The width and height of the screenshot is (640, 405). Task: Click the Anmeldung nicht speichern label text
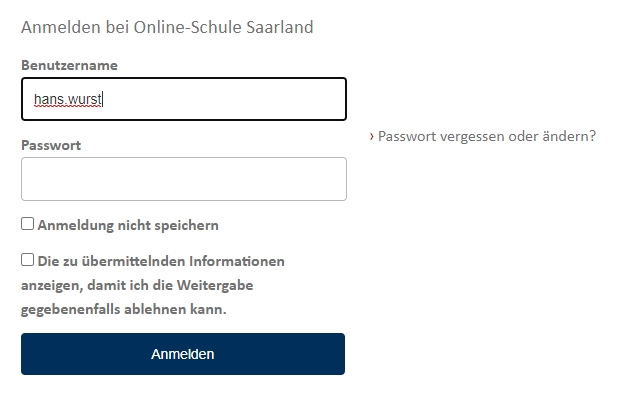coord(128,225)
